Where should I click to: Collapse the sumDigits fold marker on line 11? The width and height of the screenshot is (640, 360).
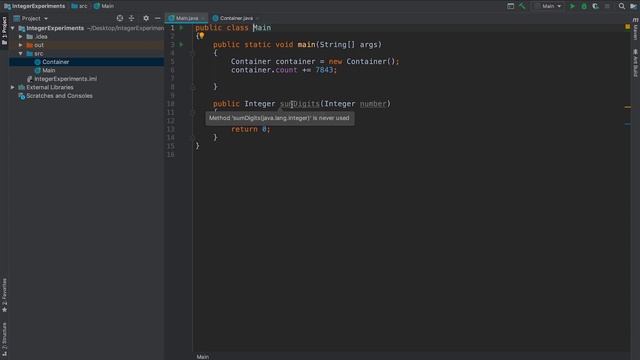pos(193,112)
